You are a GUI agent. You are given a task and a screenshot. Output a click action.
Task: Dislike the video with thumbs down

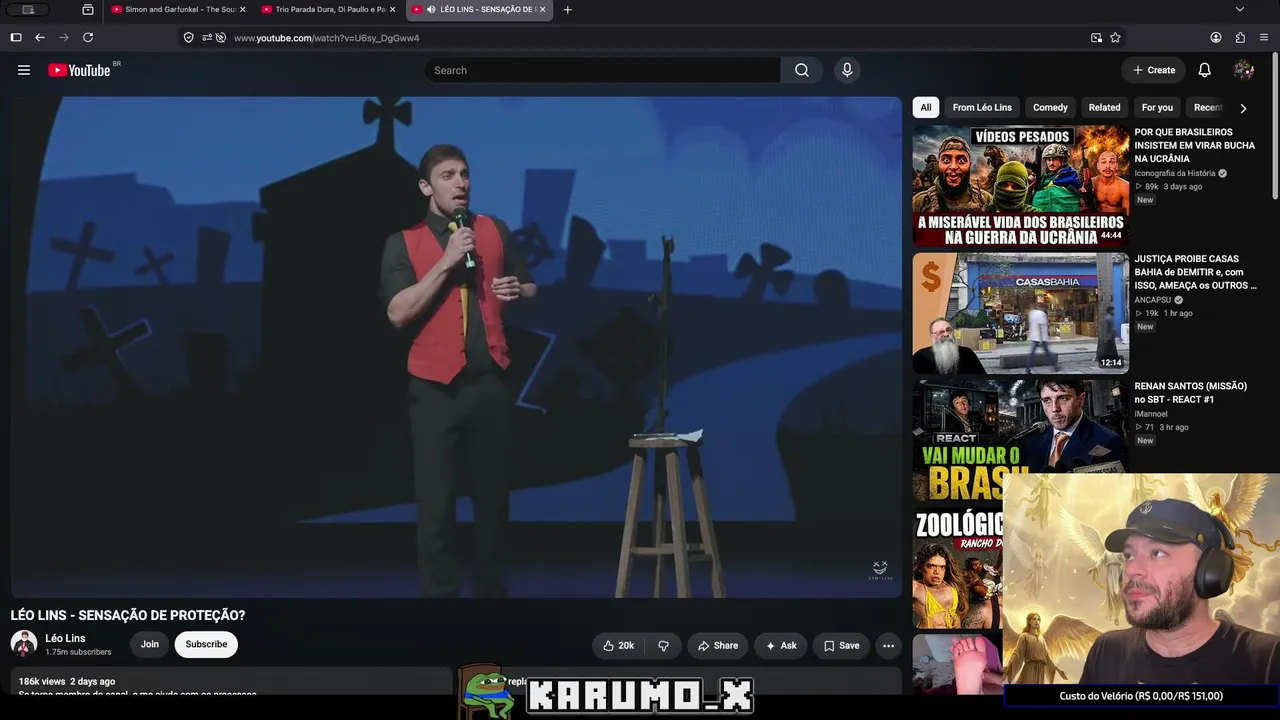663,646
